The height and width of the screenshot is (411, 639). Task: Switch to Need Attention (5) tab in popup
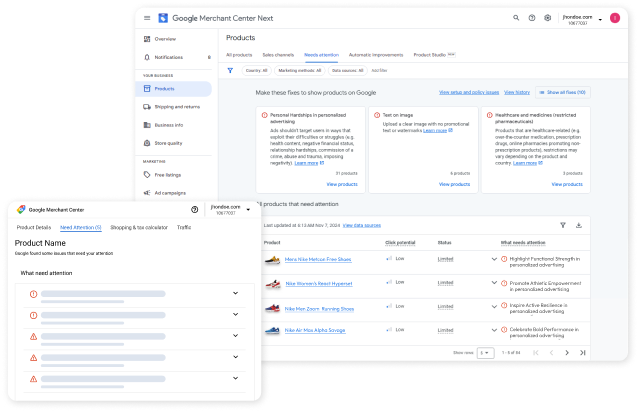(81, 227)
